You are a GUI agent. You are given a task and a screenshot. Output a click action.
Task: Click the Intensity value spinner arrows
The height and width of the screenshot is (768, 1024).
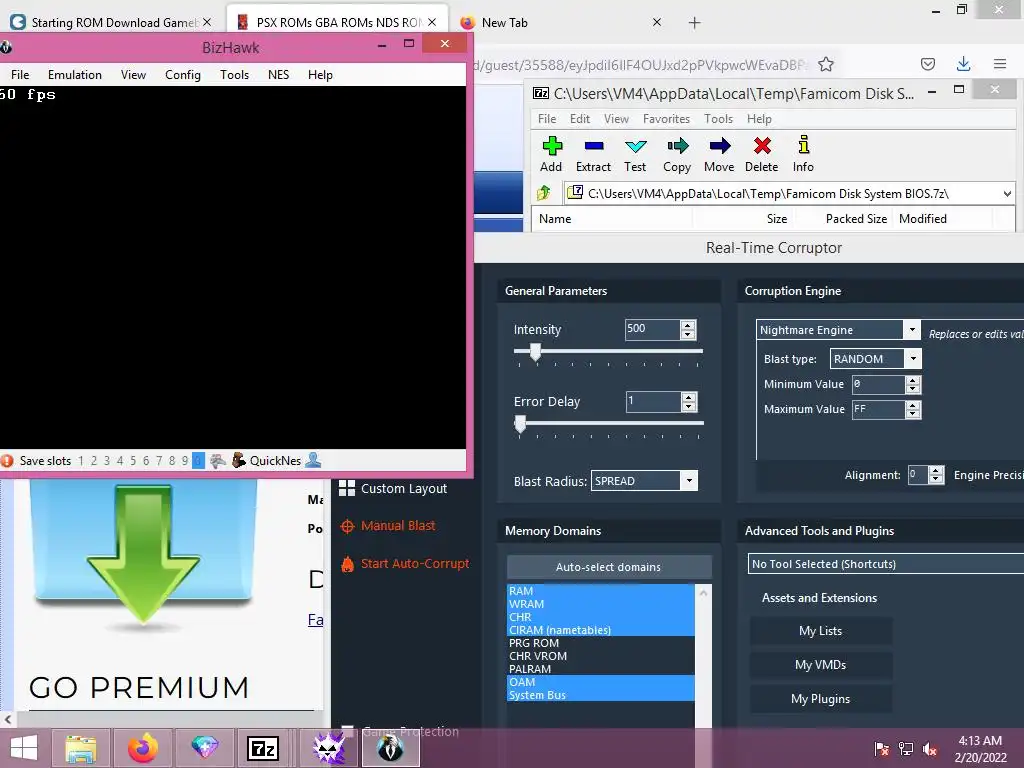pyautogui.click(x=688, y=330)
